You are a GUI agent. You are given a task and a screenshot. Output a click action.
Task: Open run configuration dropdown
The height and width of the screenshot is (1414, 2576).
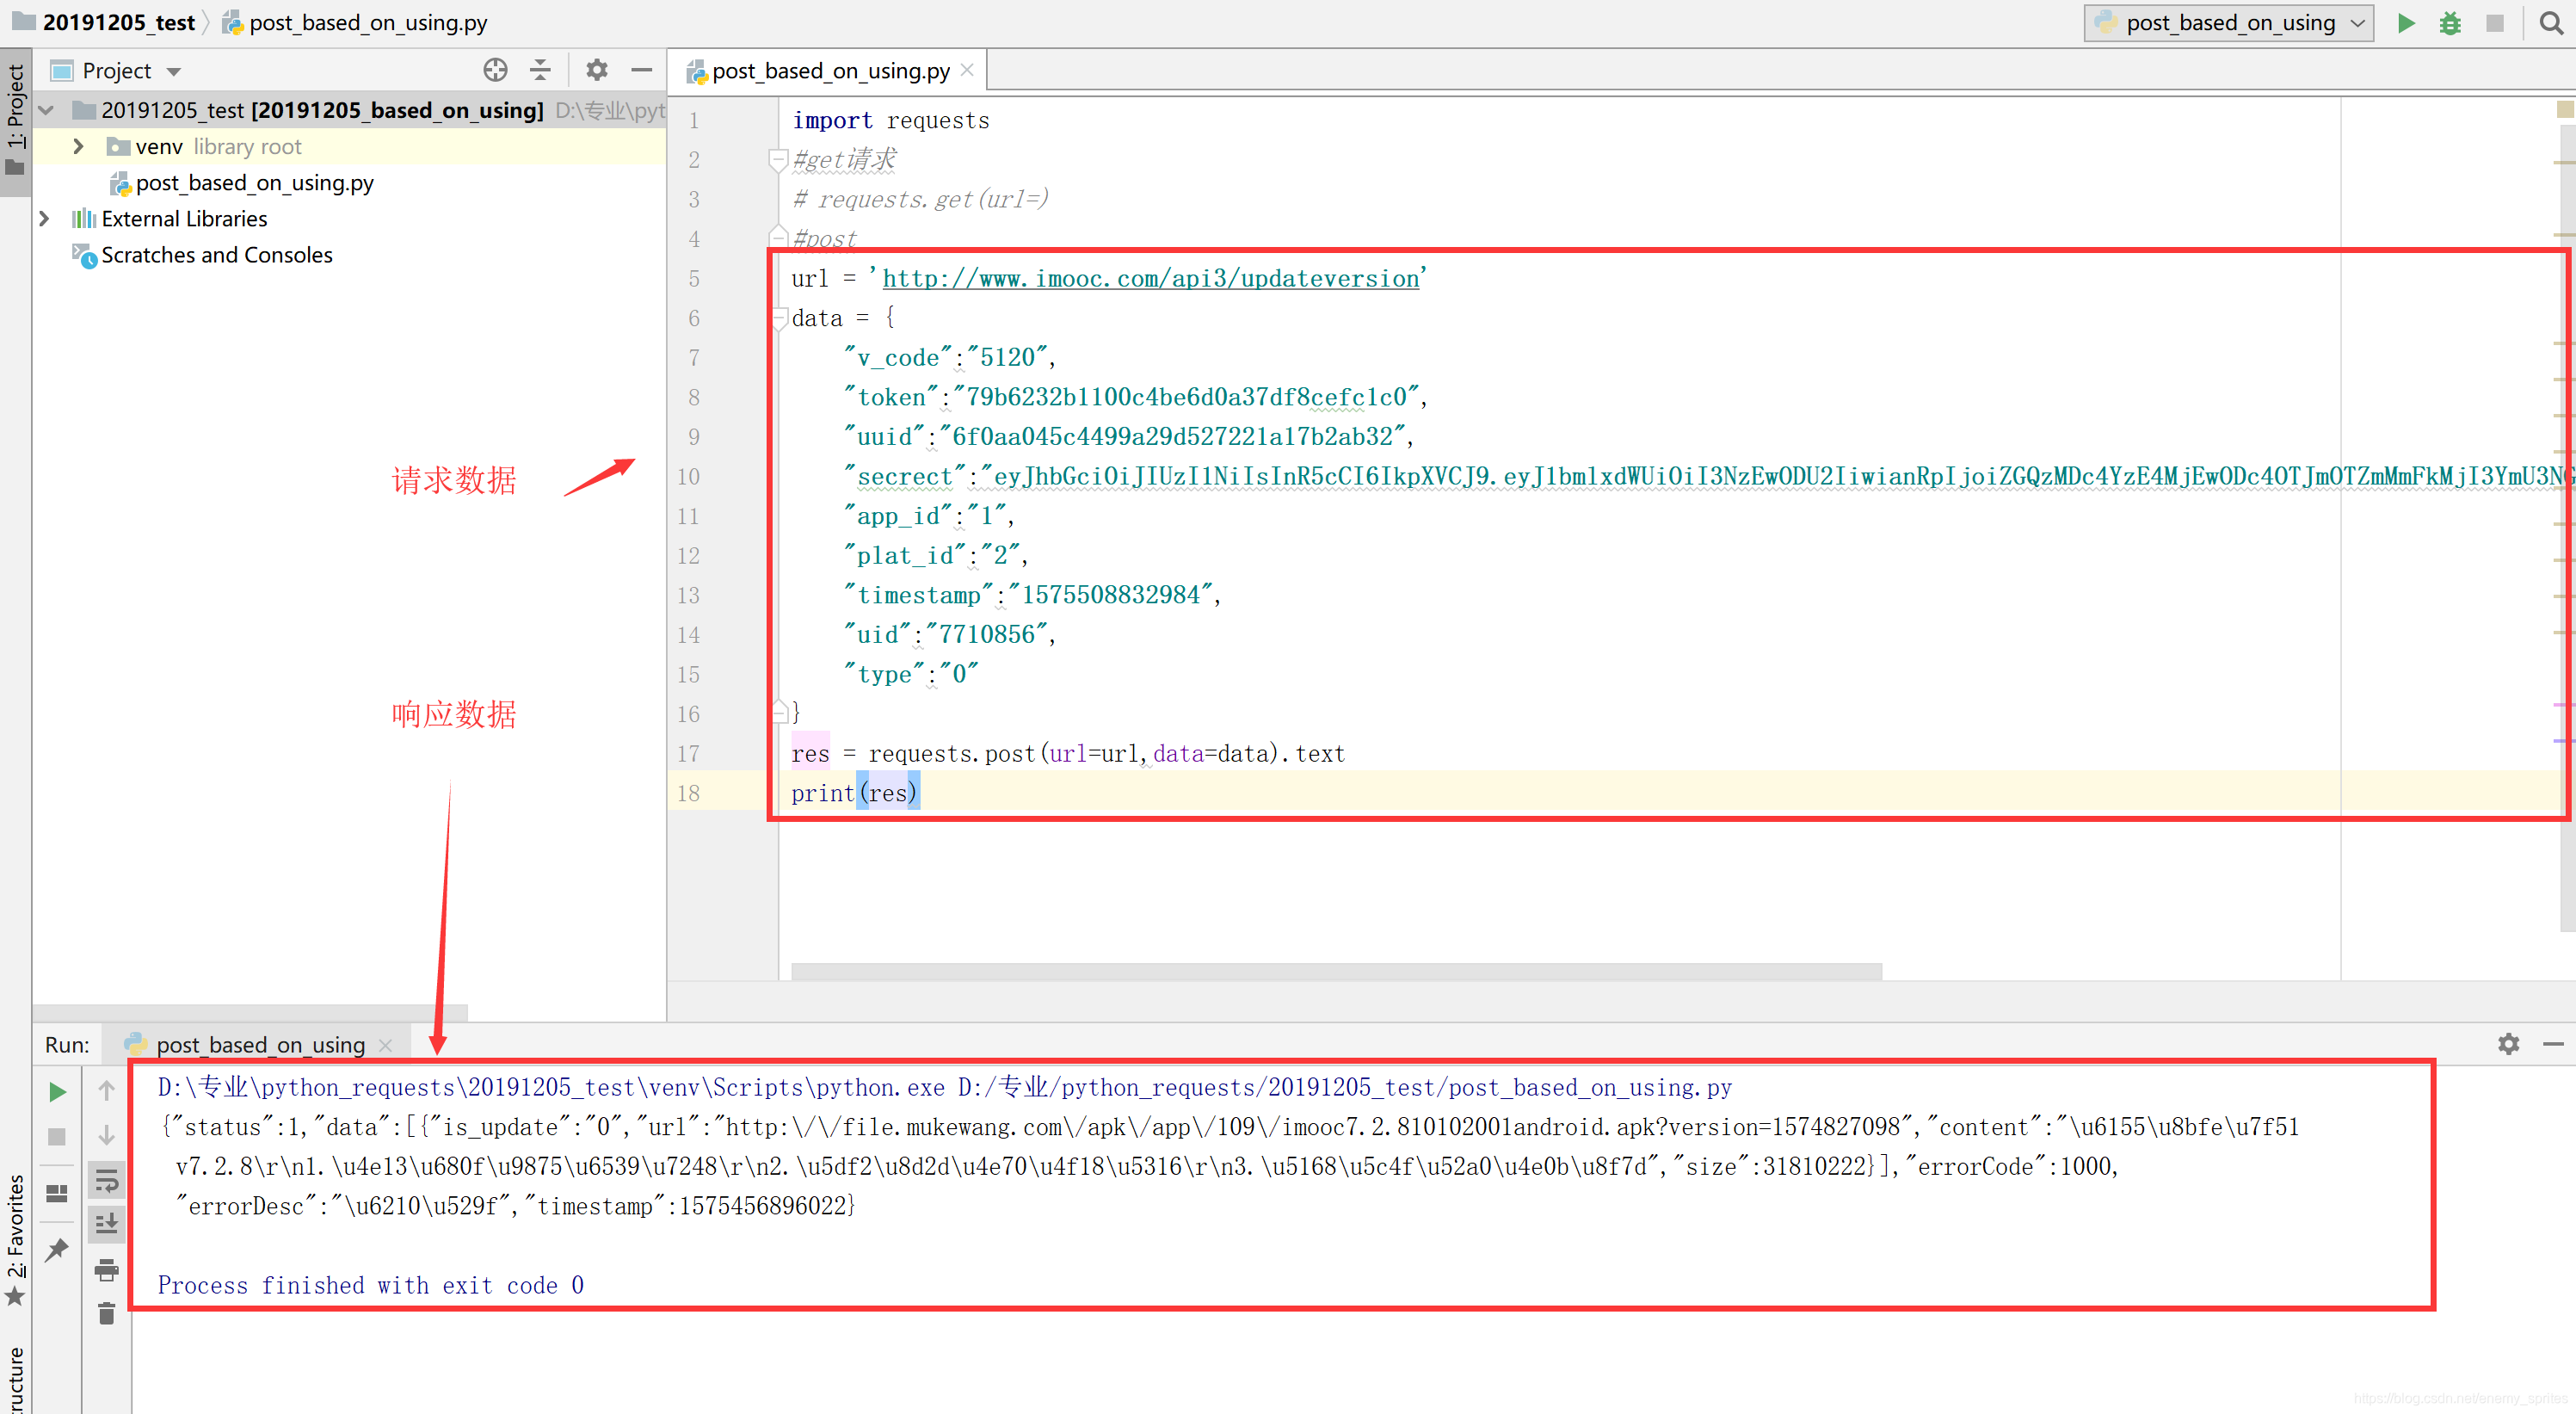2229,23
